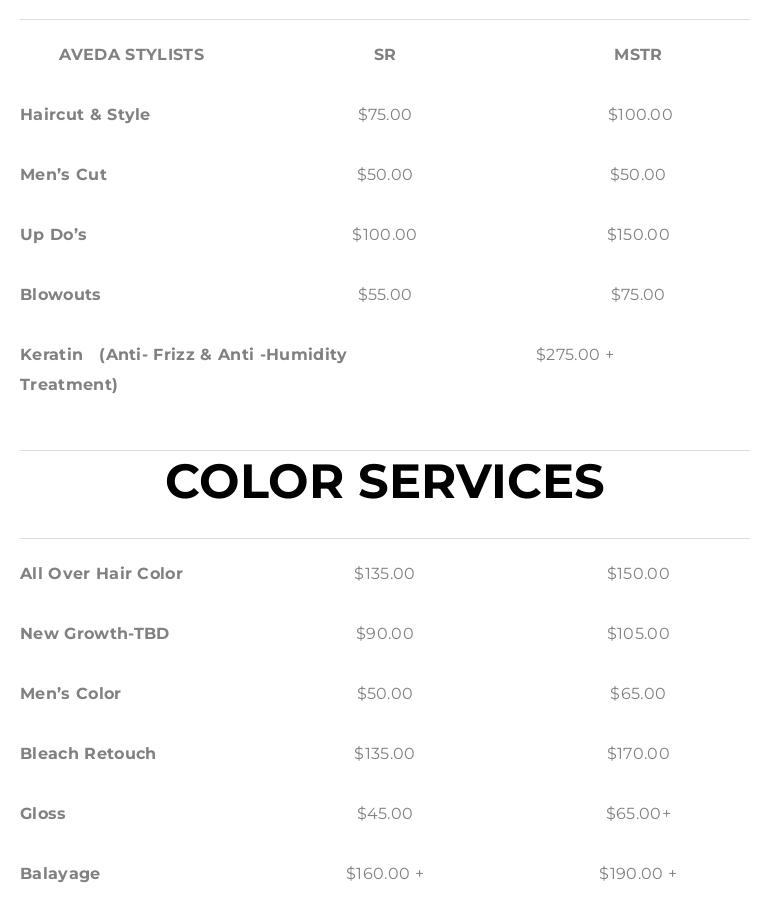
Task: Click the AVEDA STYLISTS column header
Action: pos(132,55)
